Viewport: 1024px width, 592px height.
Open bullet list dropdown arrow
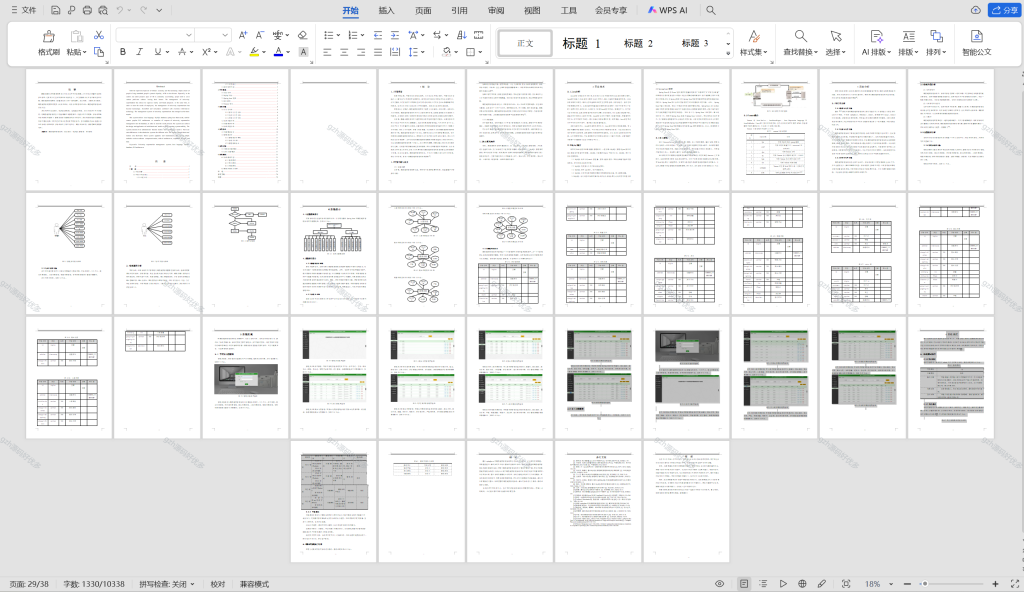[339, 35]
